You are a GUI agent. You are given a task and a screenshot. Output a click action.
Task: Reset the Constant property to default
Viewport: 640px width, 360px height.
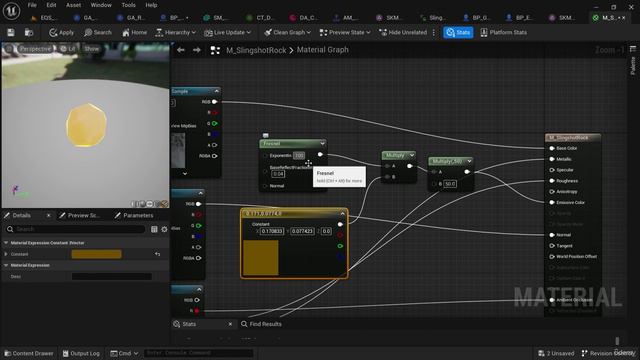(x=158, y=254)
